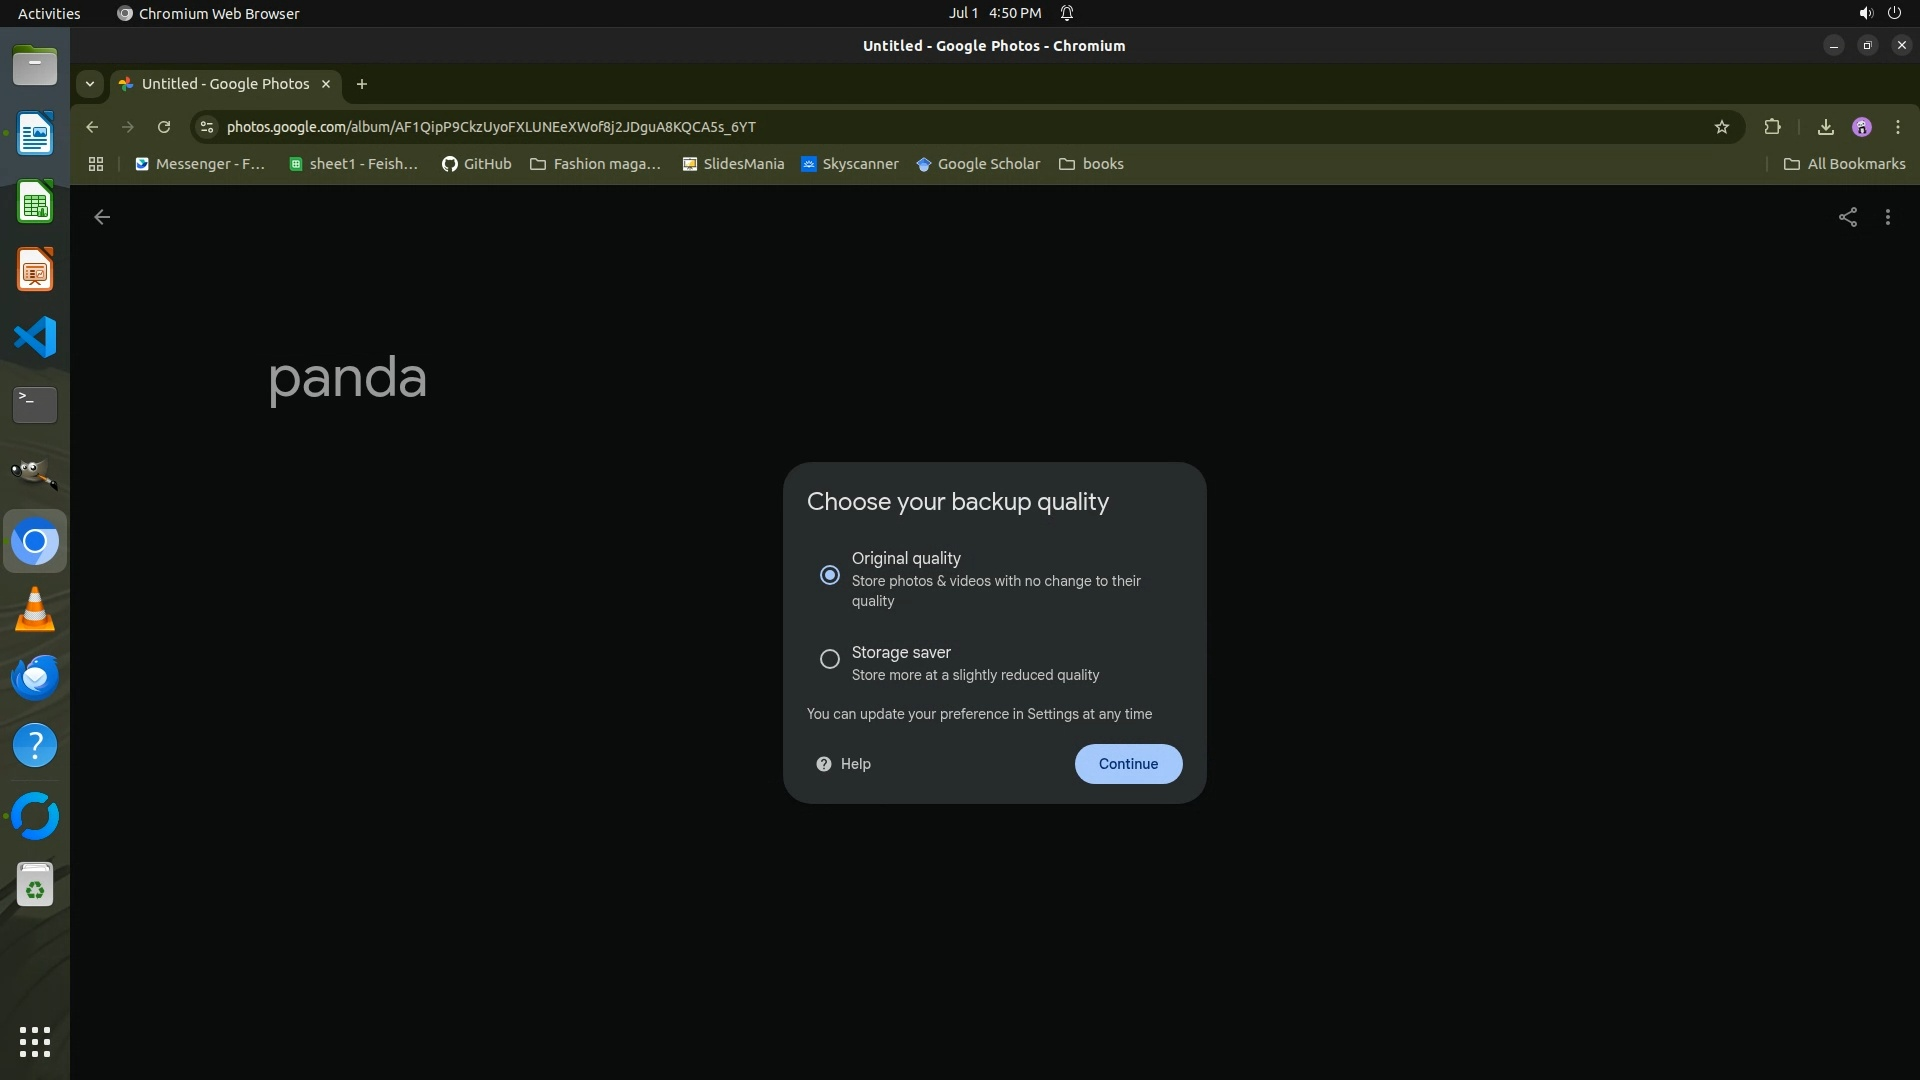The height and width of the screenshot is (1080, 1920).
Task: Bookmark this page with the star icon
Action: (1721, 127)
